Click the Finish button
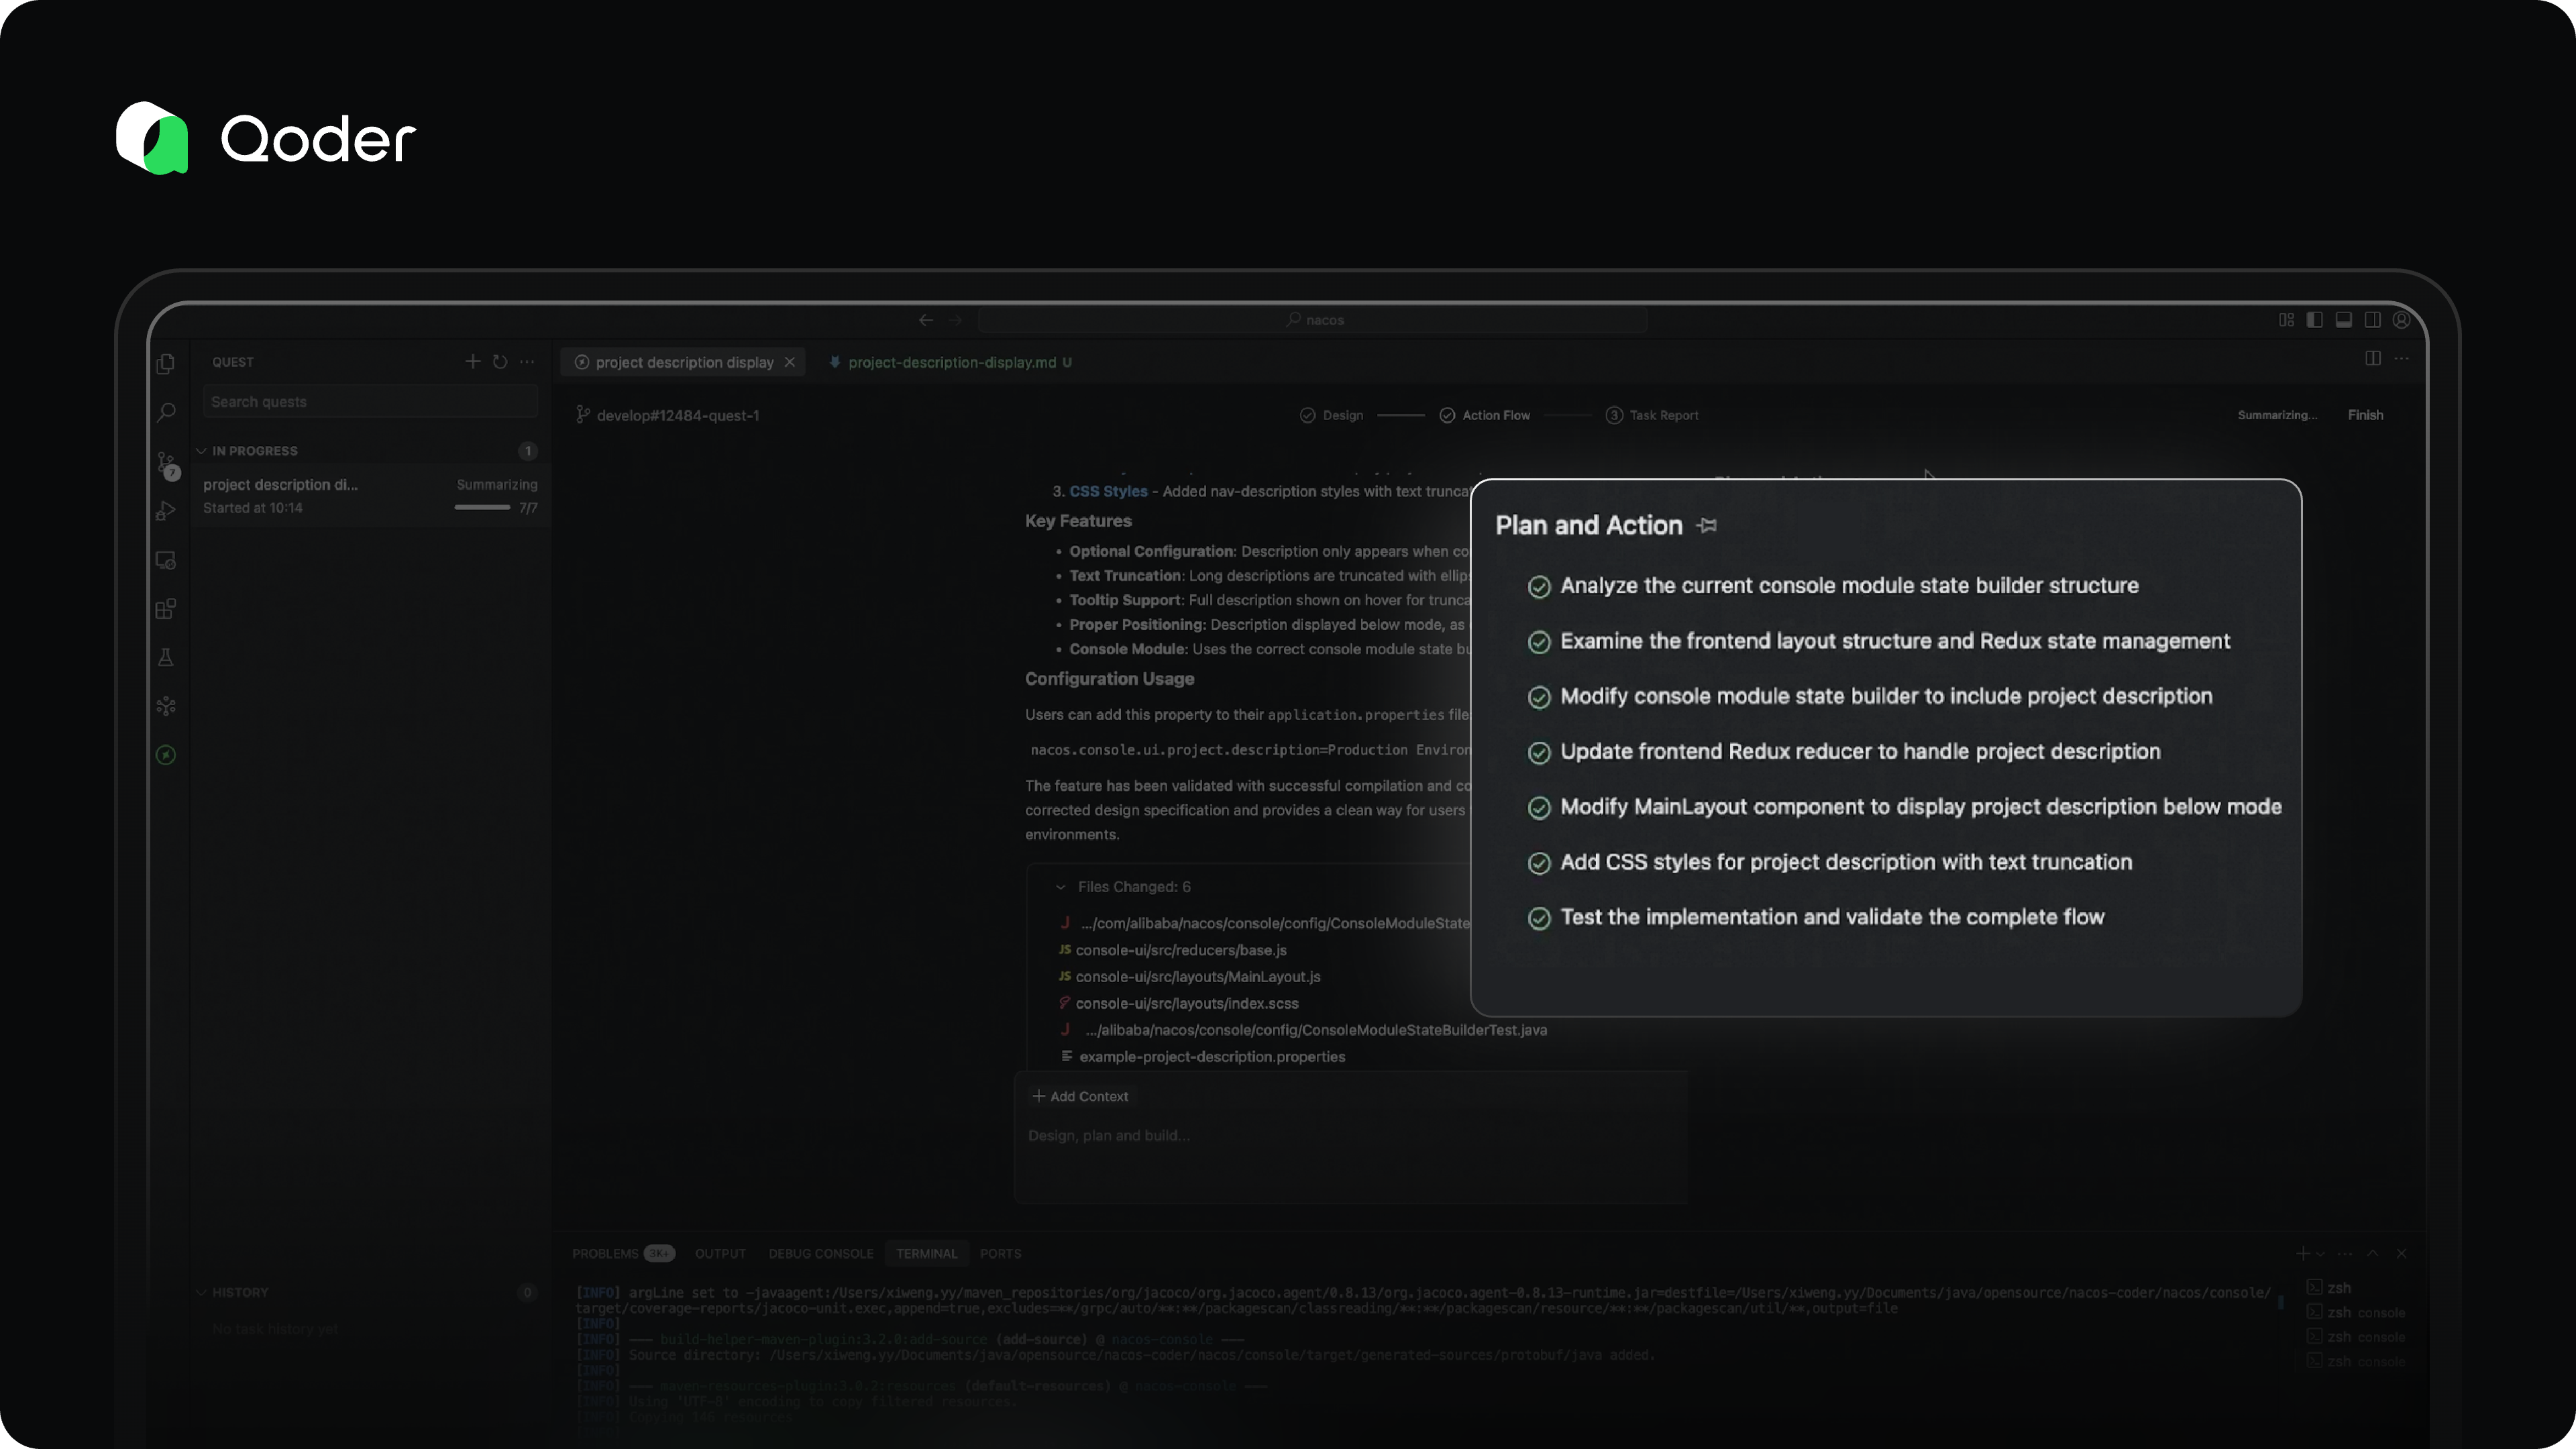 tap(2365, 415)
